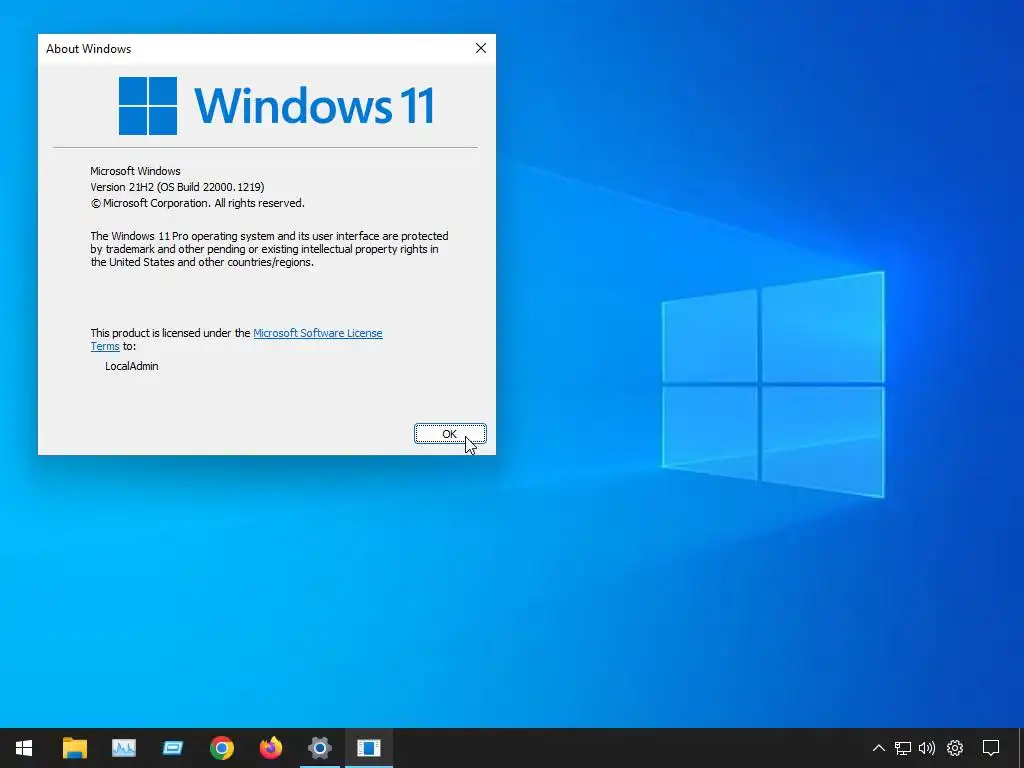Click the Show desktop strip
1024x768 pixels.
[1021, 748]
